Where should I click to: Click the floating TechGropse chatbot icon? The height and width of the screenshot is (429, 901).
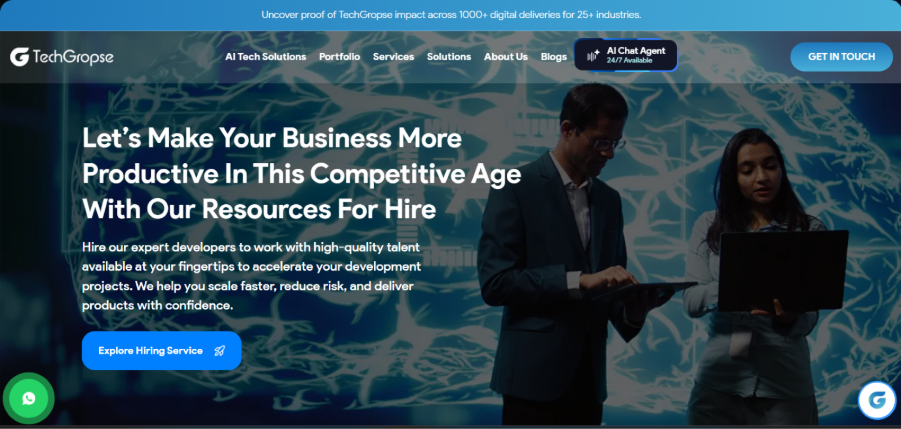[877, 400]
